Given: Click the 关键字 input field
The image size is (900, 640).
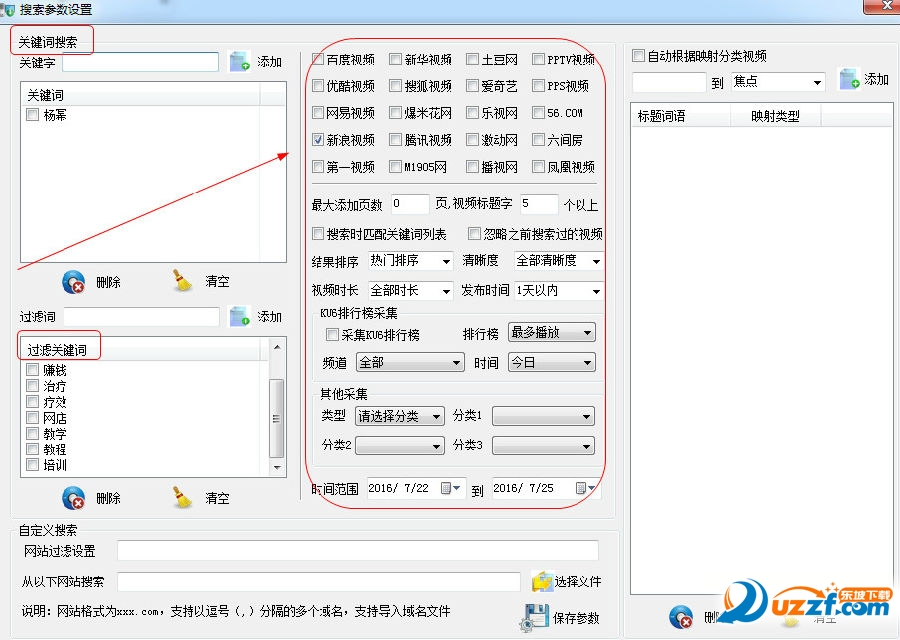Looking at the screenshot, I should pos(141,62).
